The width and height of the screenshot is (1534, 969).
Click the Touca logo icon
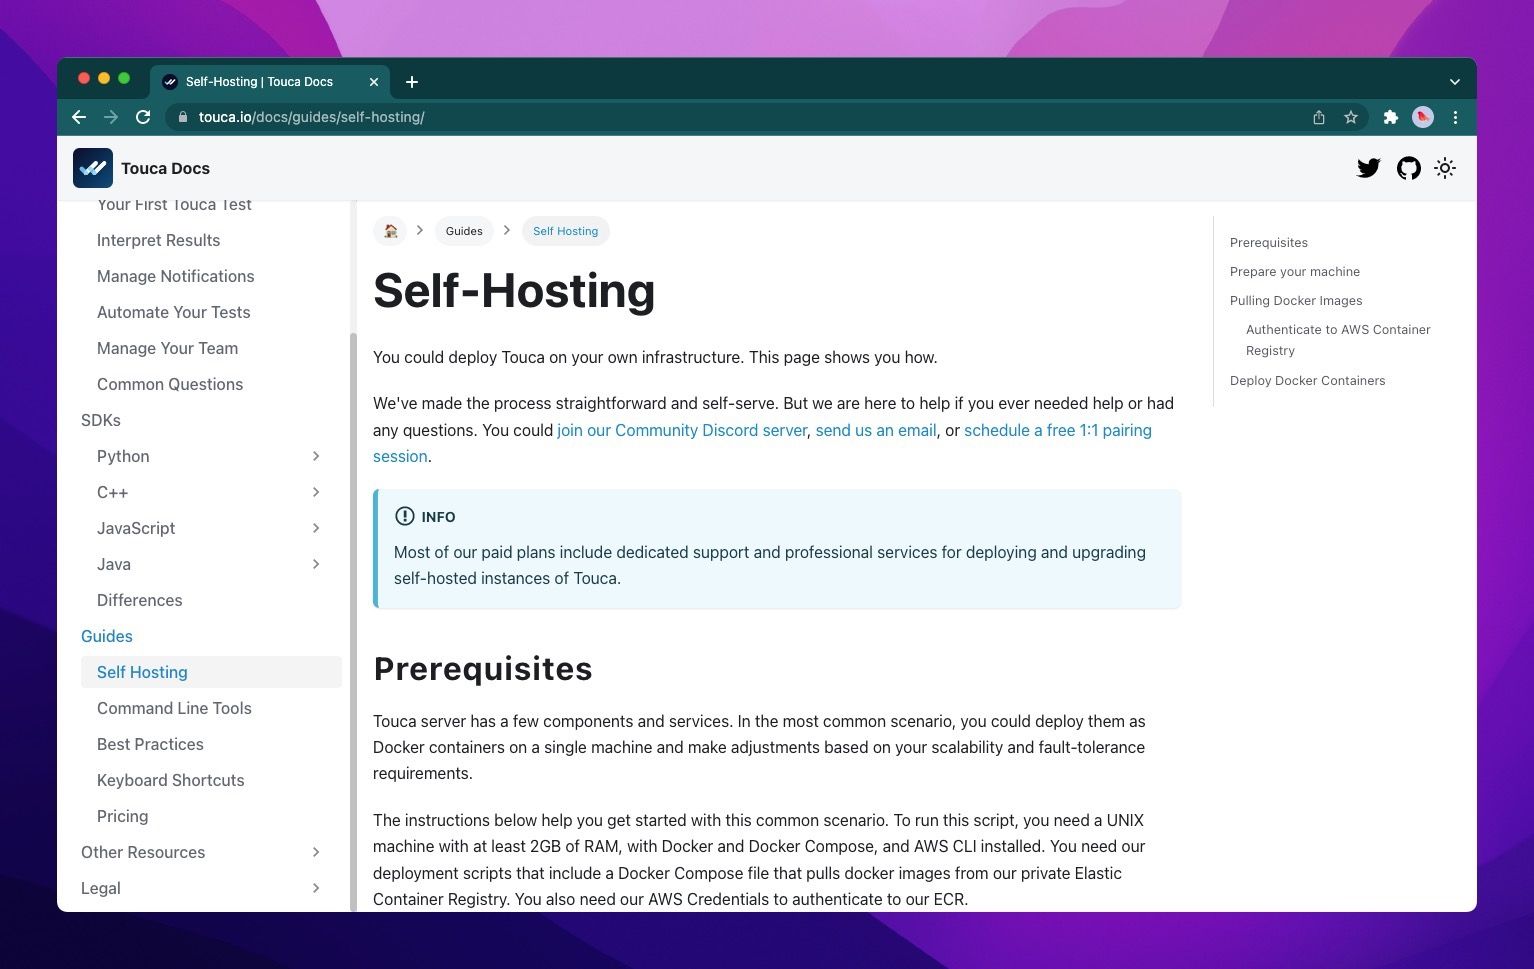click(93, 168)
